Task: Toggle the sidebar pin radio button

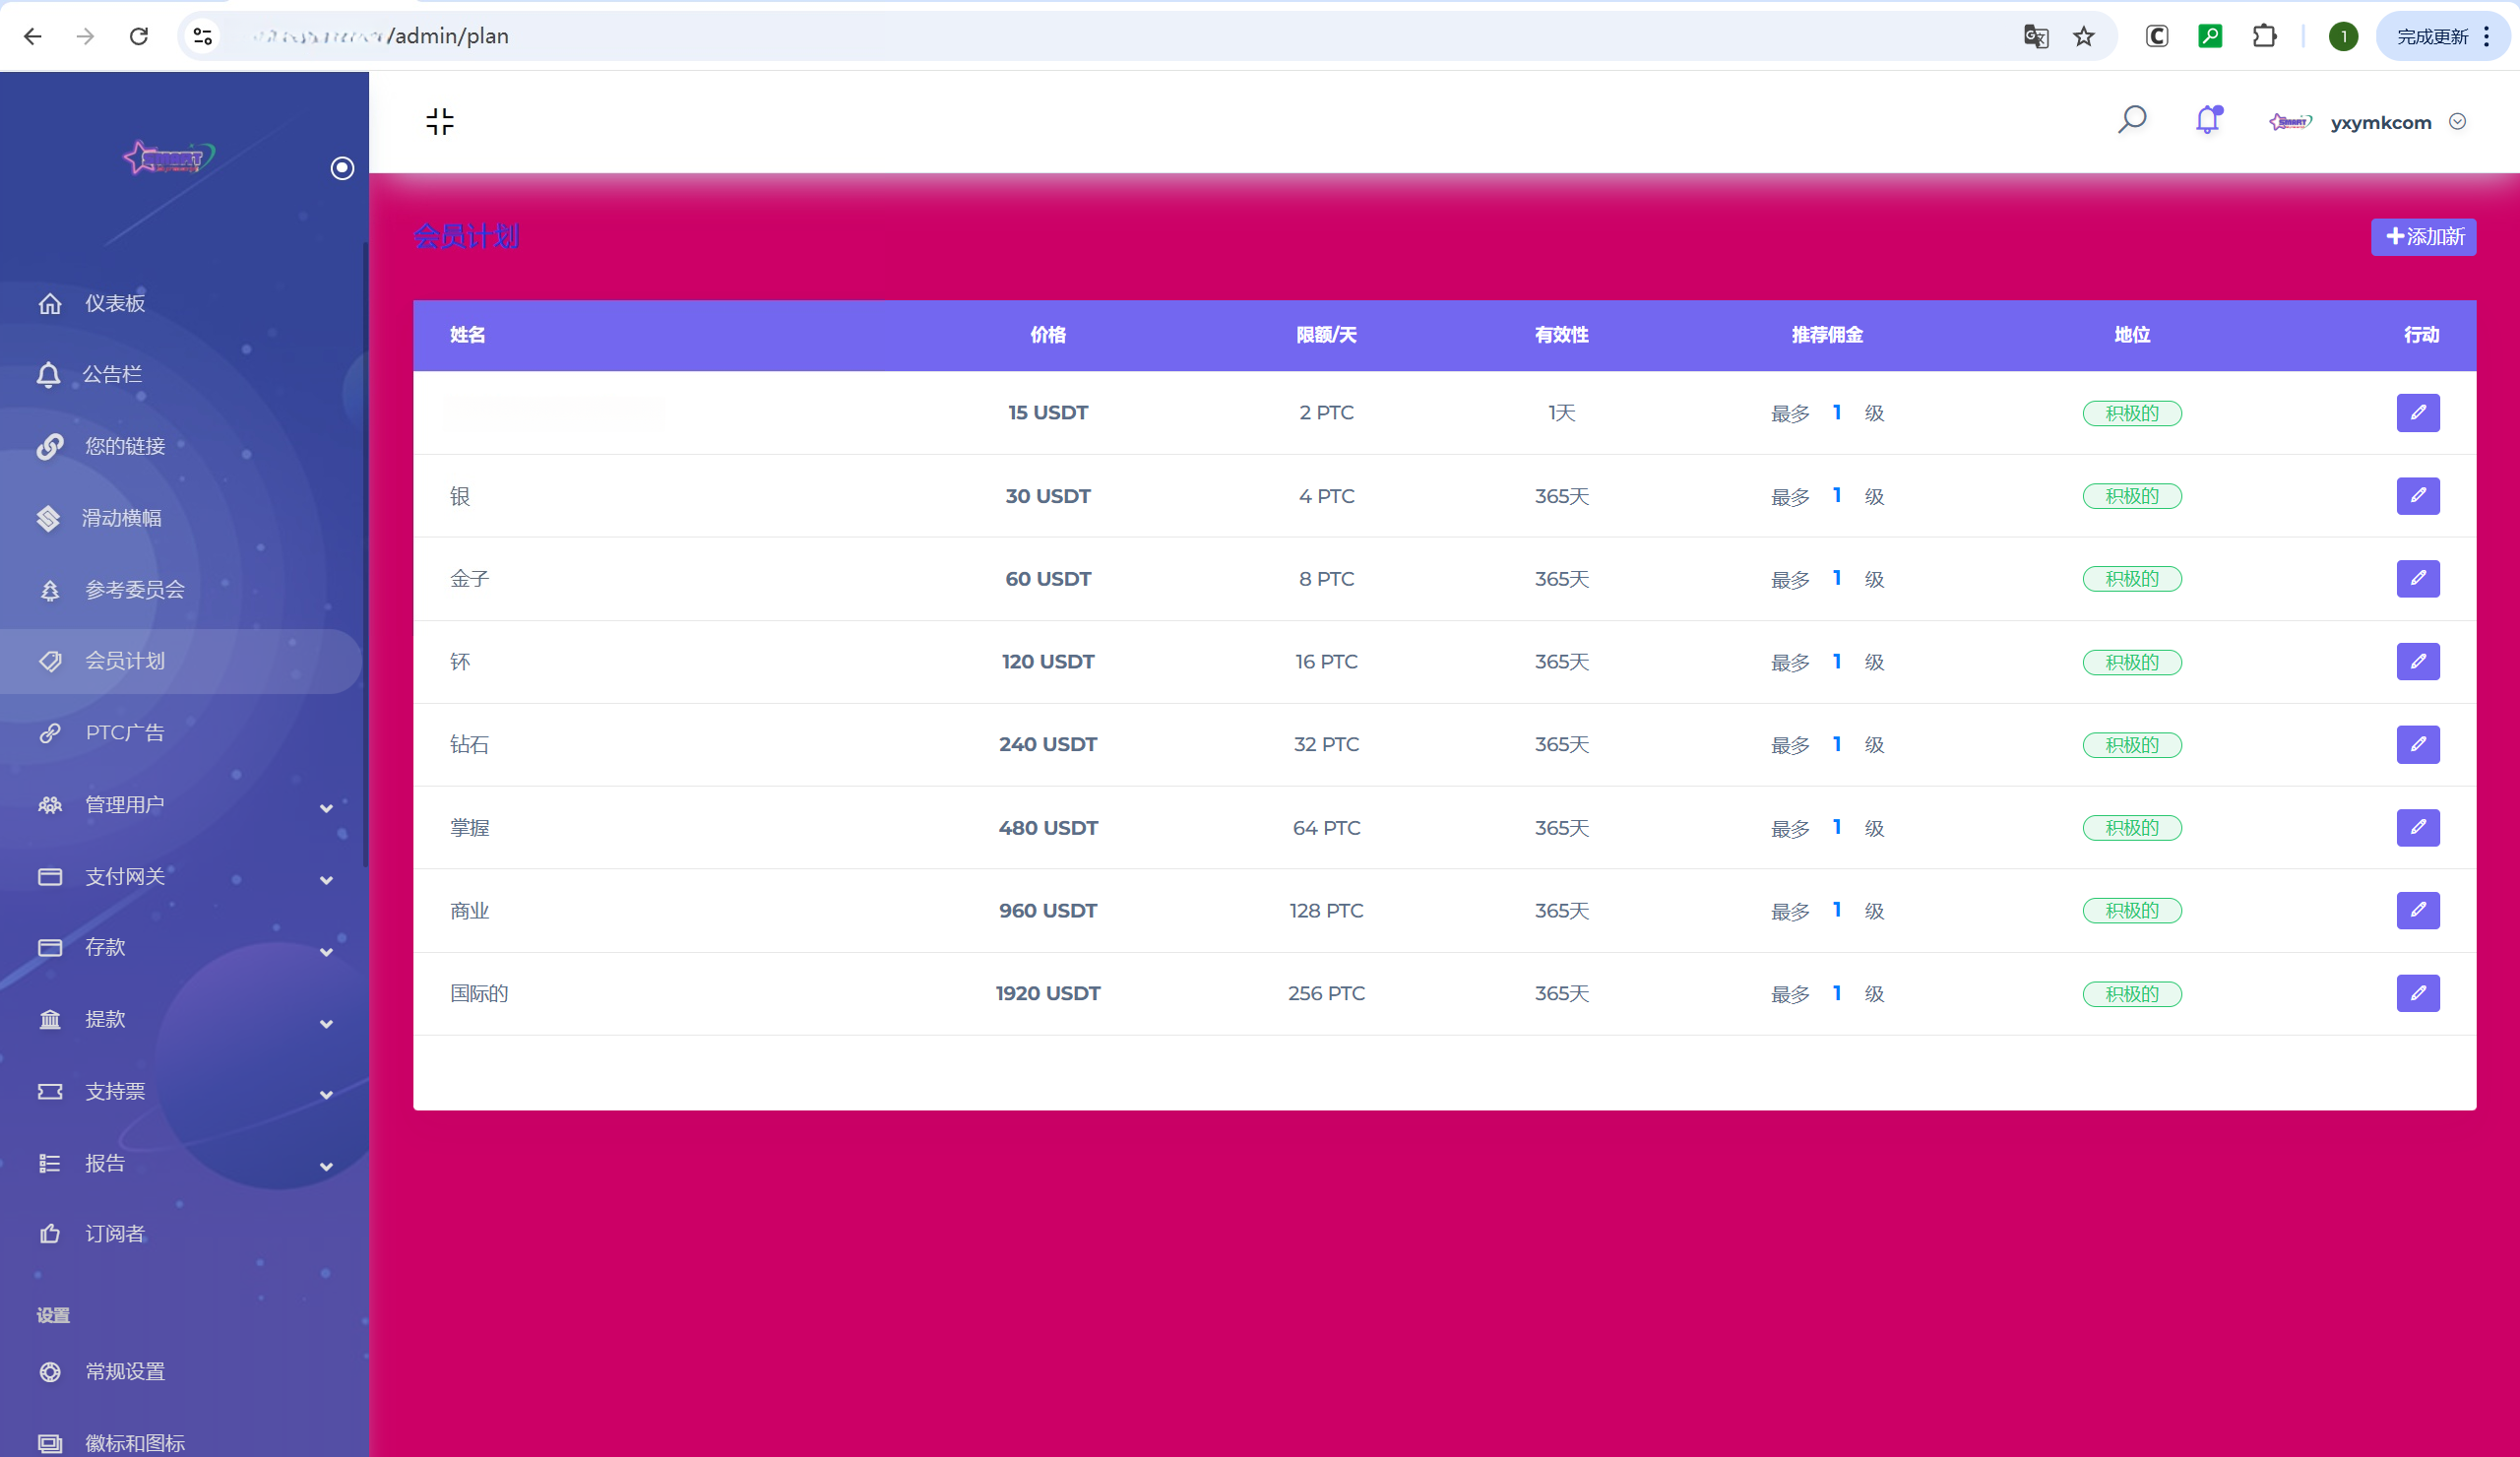Action: [x=342, y=168]
